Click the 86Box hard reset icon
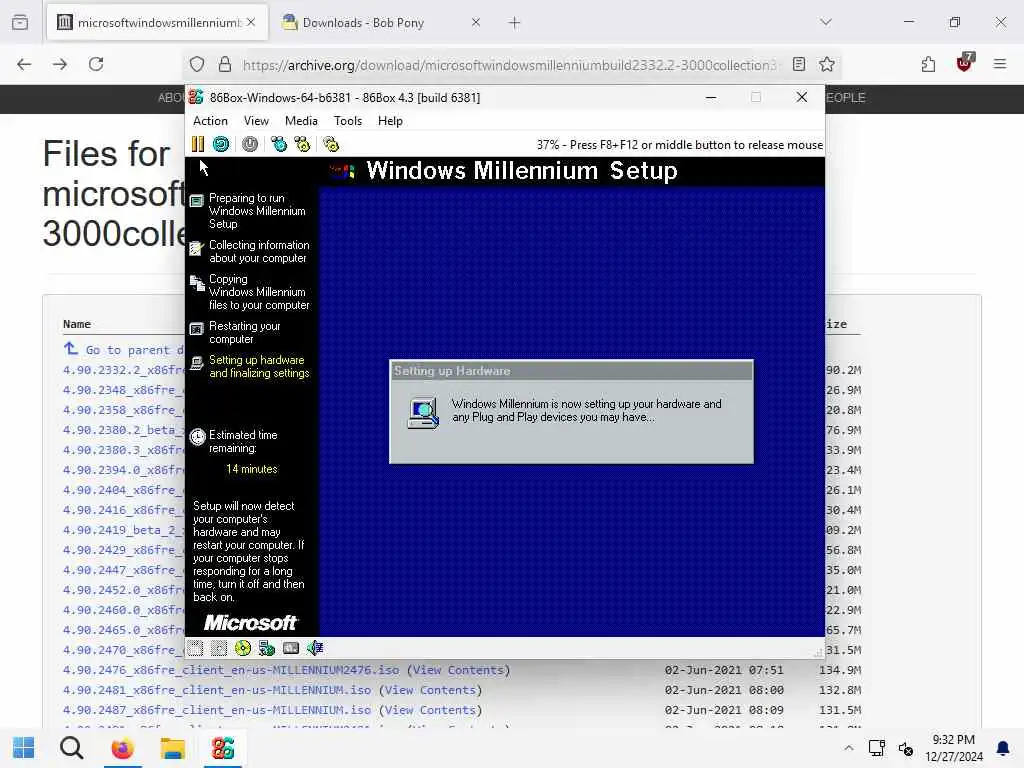 (x=221, y=144)
